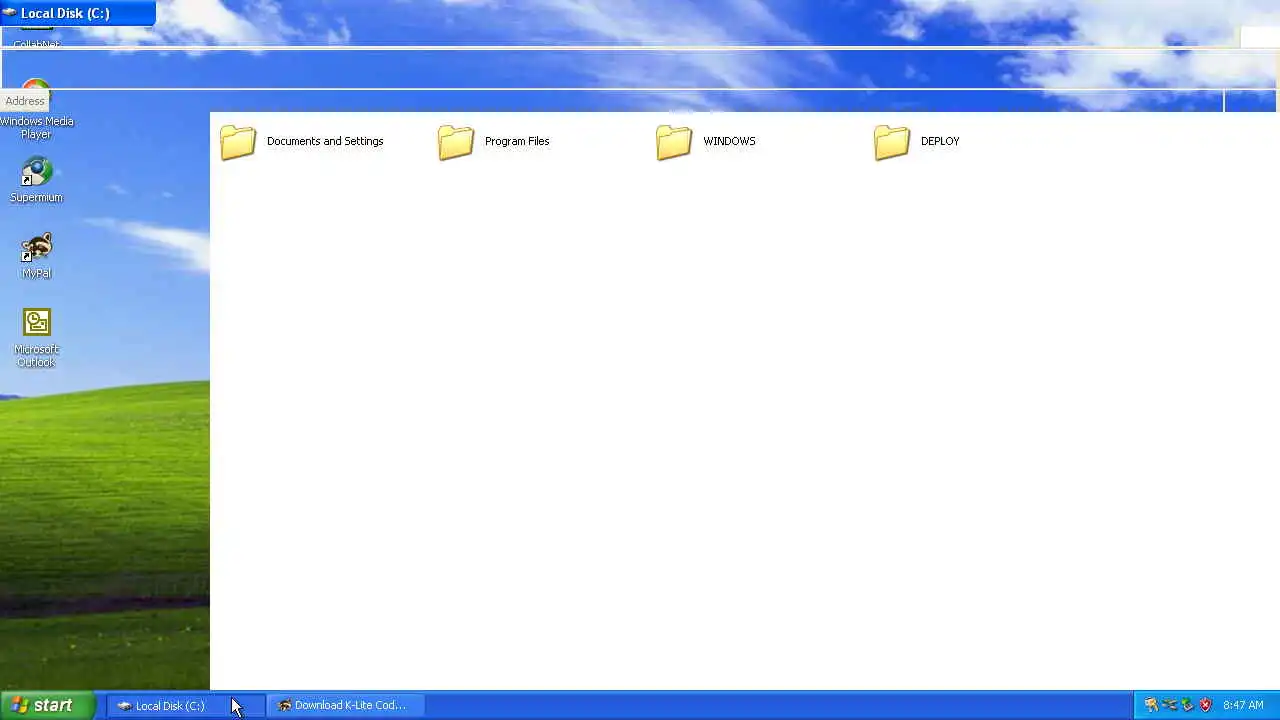Click the MyPal desktop label

pyautogui.click(x=36, y=273)
